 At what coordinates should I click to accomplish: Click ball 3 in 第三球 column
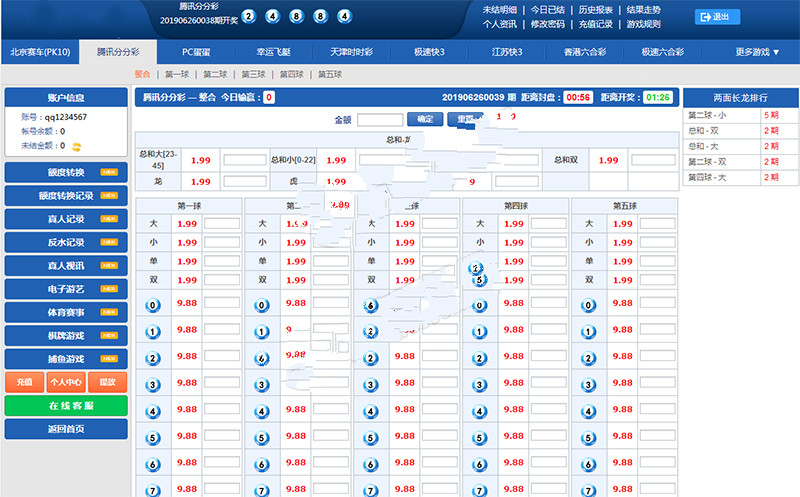pos(370,385)
